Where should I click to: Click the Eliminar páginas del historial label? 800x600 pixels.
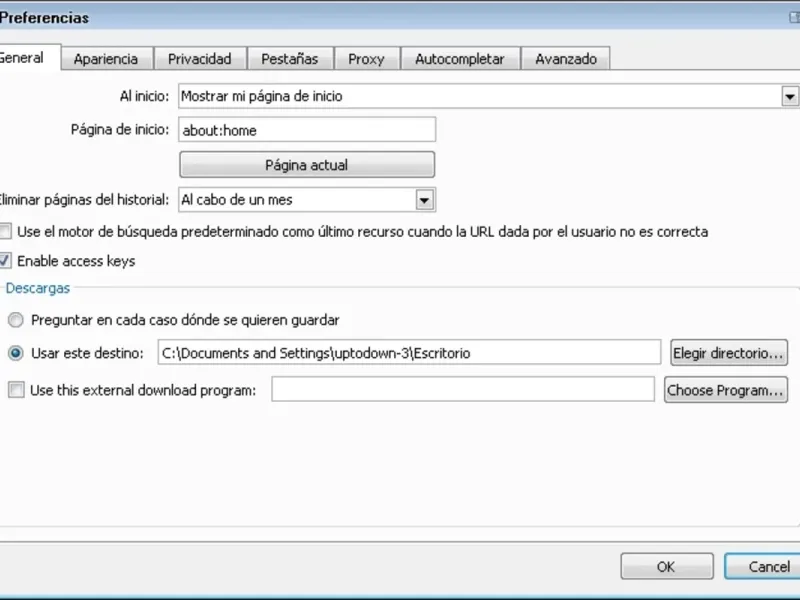(x=84, y=200)
